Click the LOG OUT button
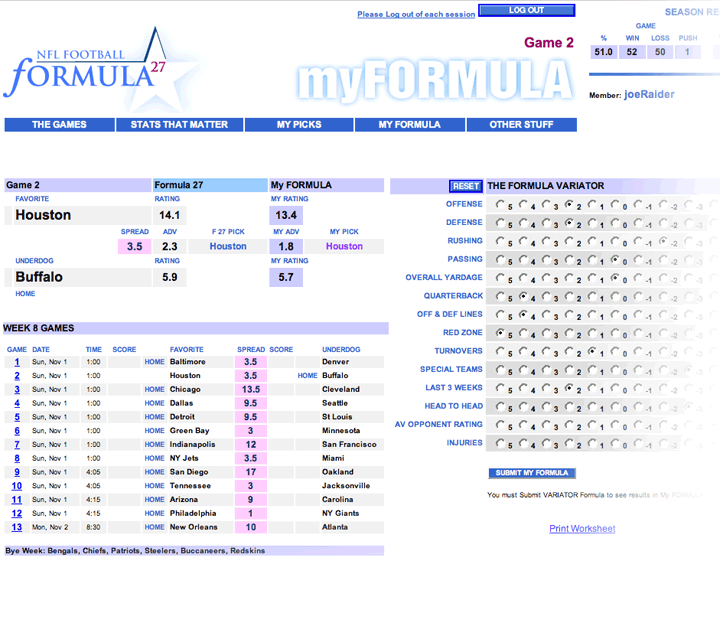720x639 pixels. 526,10
